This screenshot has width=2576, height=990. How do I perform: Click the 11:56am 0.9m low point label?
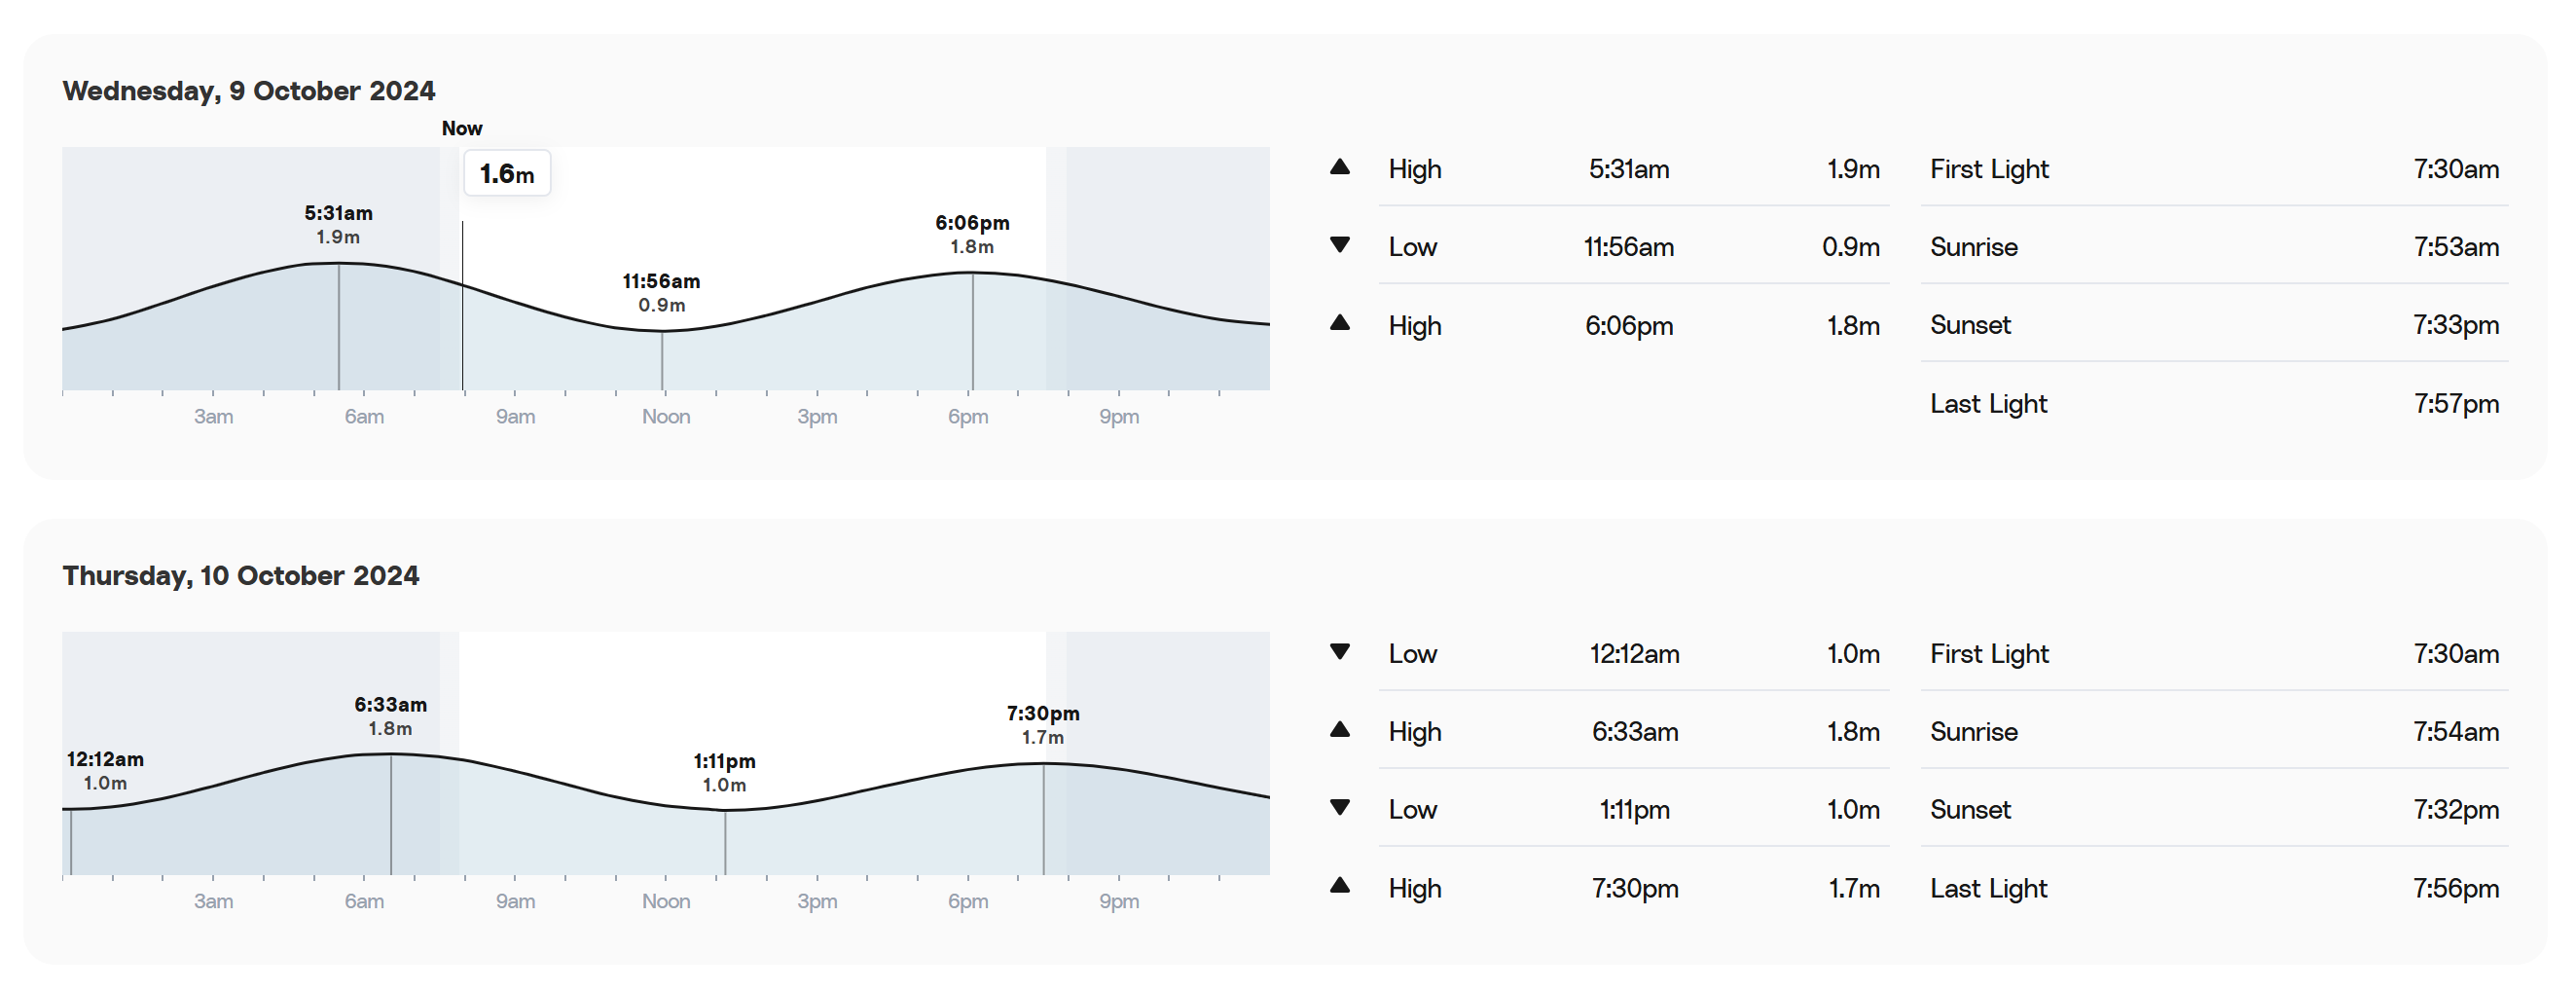click(x=661, y=293)
